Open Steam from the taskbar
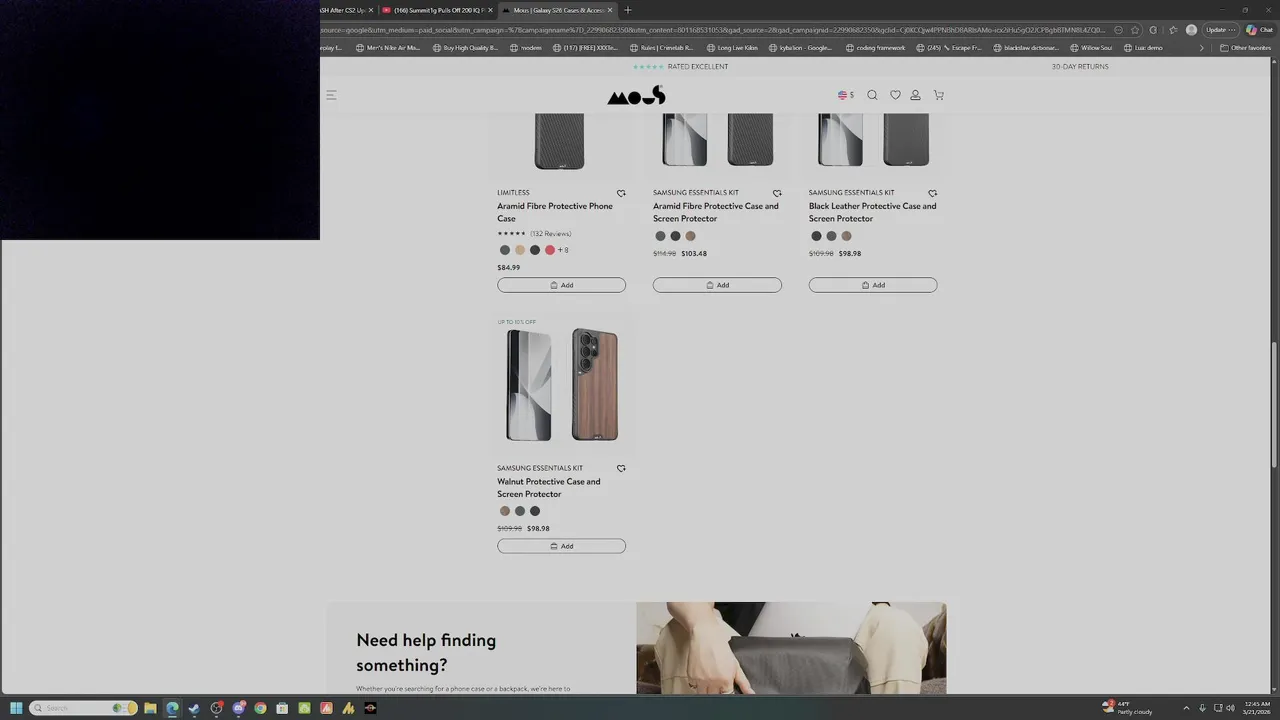Image resolution: width=1280 pixels, height=720 pixels. click(194, 708)
